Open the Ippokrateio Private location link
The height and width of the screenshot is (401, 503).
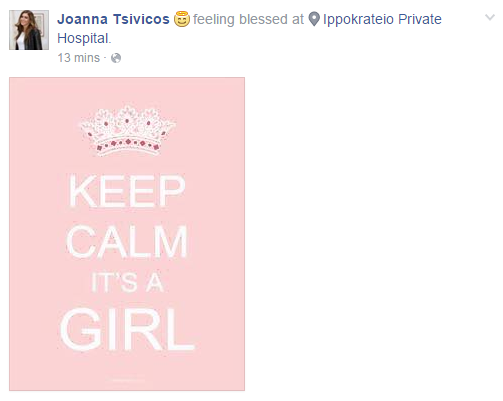(382, 19)
